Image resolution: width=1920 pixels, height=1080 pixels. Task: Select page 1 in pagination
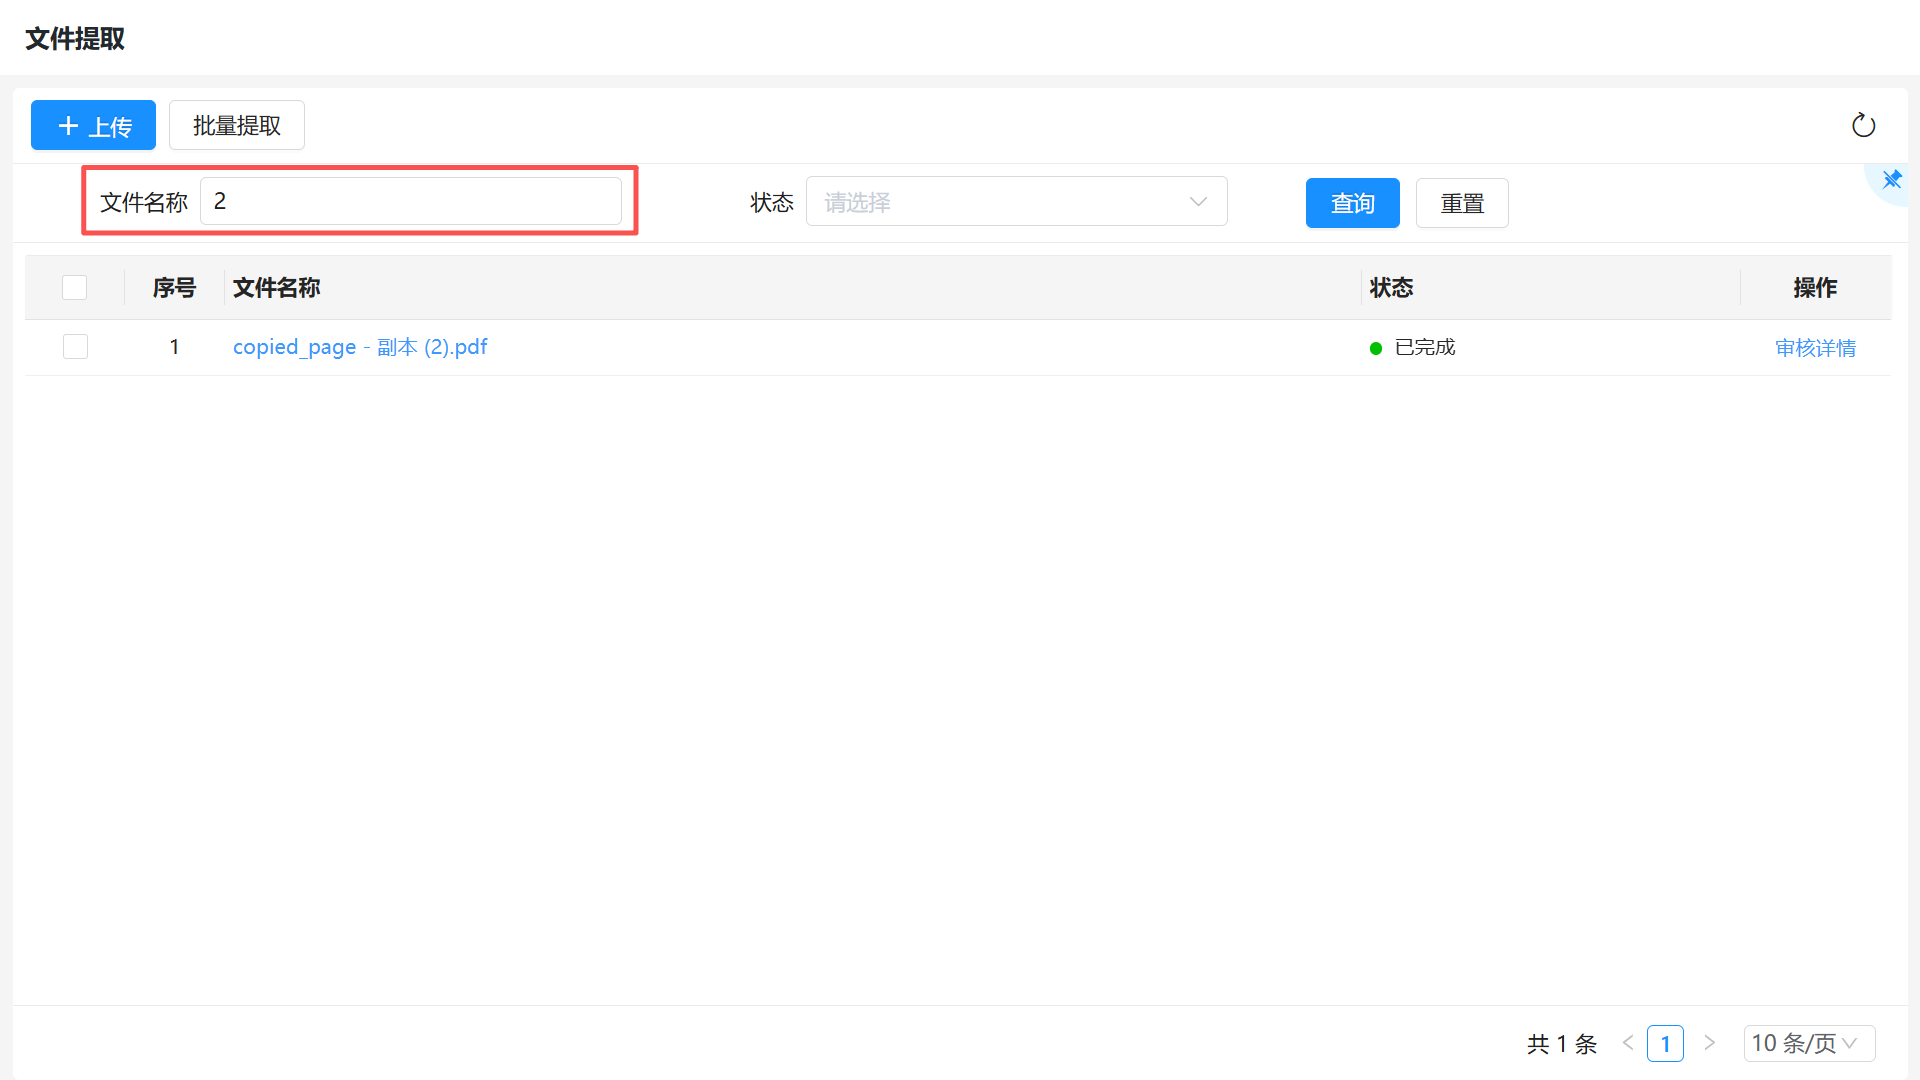[1665, 1043]
